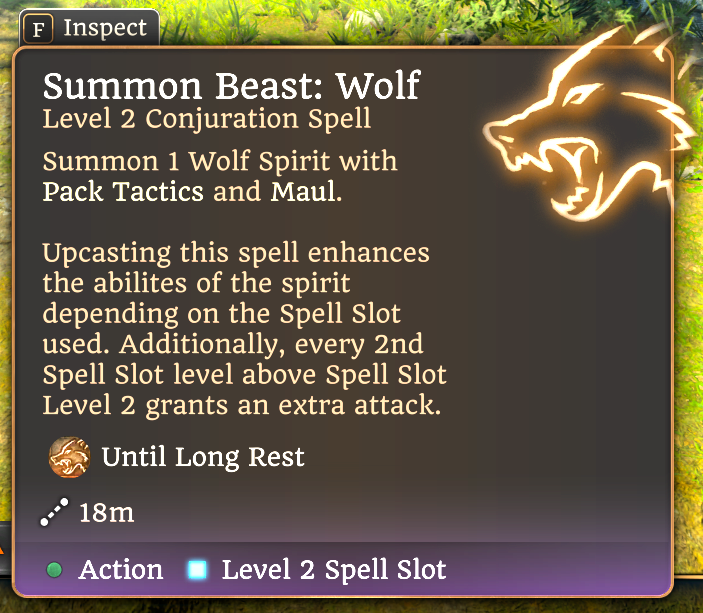Click the round wolf summon status icon
The width and height of the screenshot is (703, 613).
69,457
